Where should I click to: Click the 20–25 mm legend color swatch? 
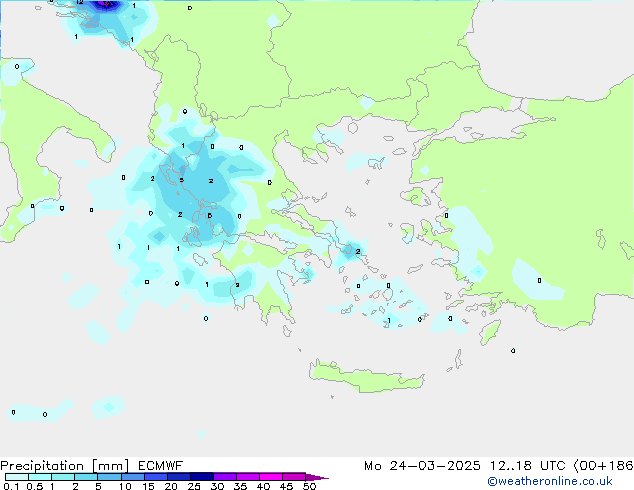coord(178,477)
